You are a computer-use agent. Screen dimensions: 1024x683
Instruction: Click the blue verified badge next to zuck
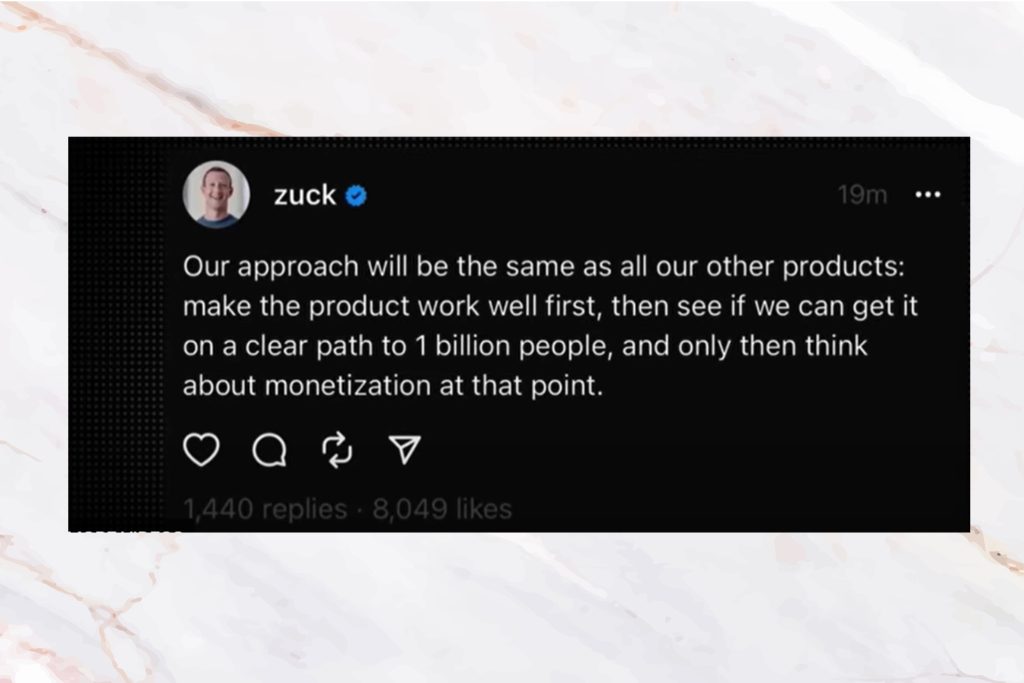click(x=357, y=196)
